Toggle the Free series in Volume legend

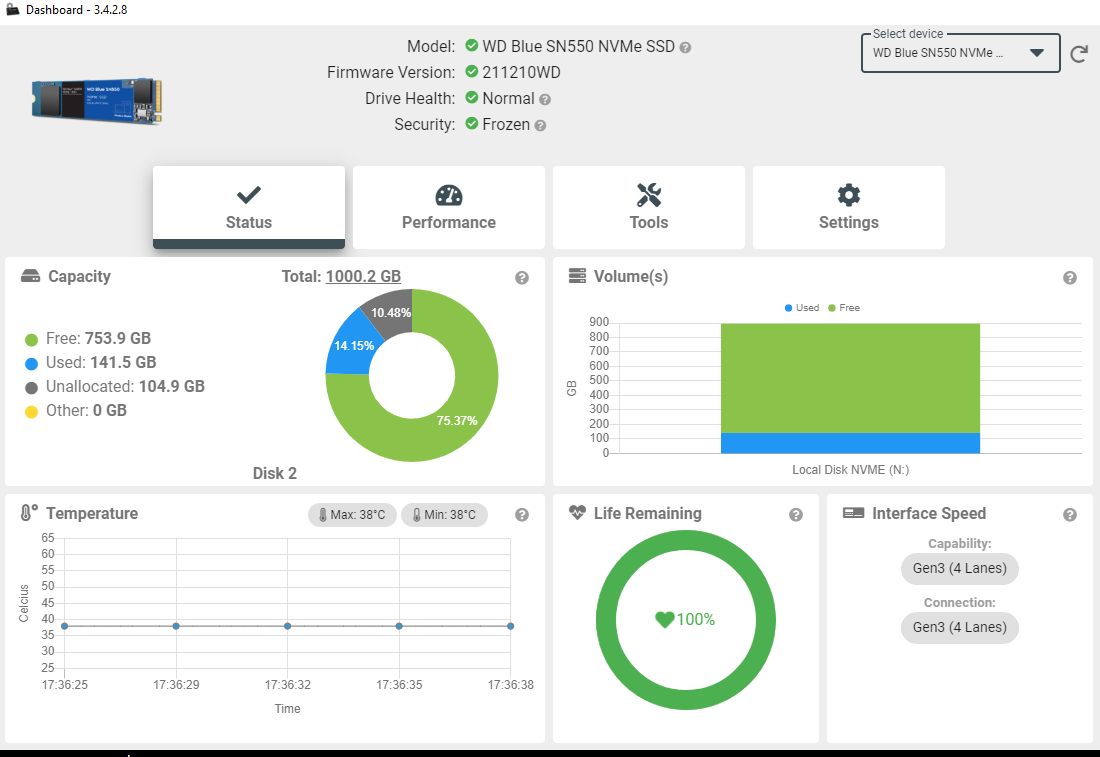(843, 308)
